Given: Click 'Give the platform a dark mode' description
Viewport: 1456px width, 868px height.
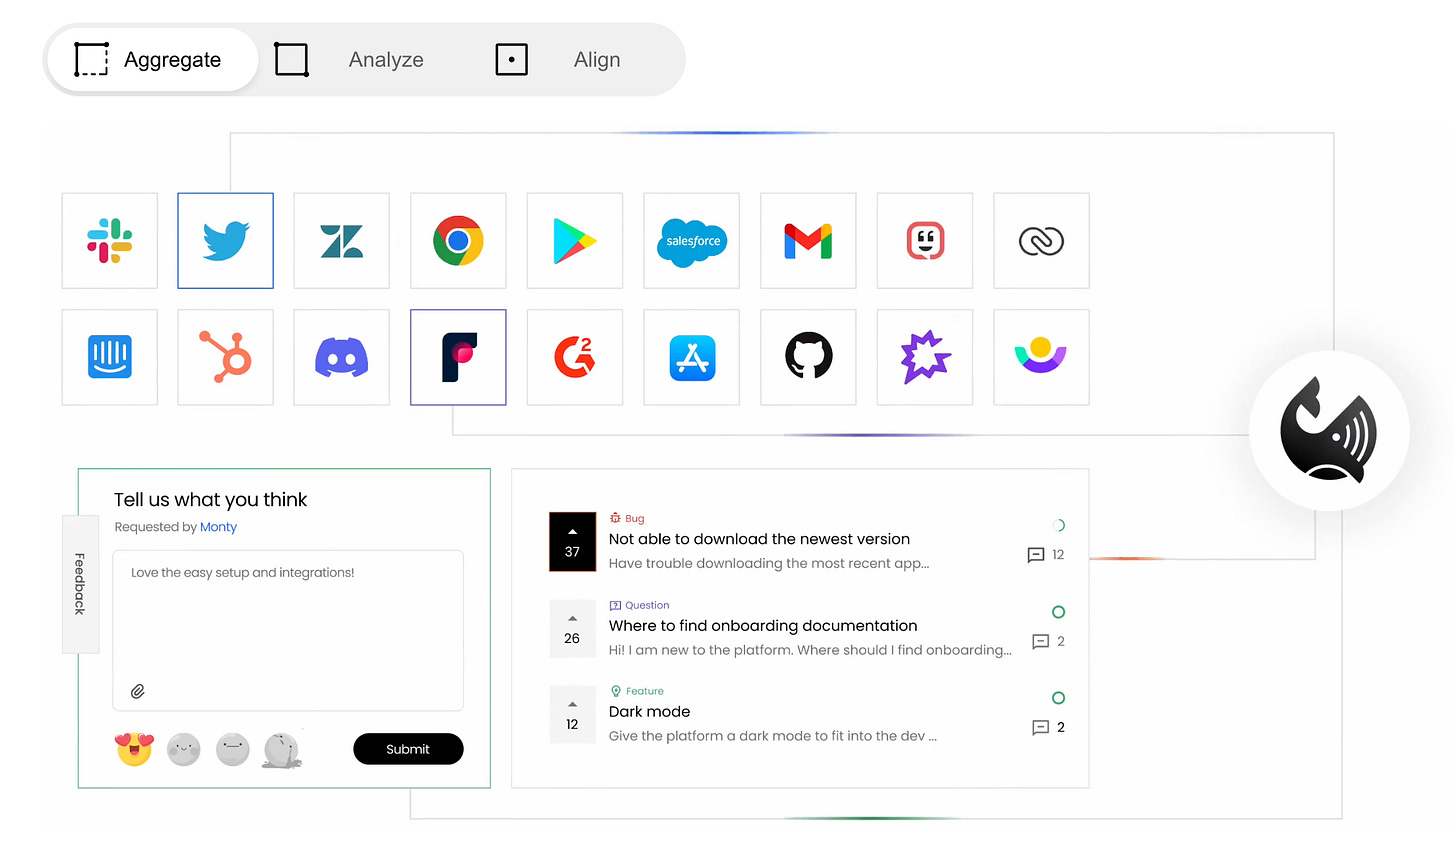Looking at the screenshot, I should [x=773, y=736].
